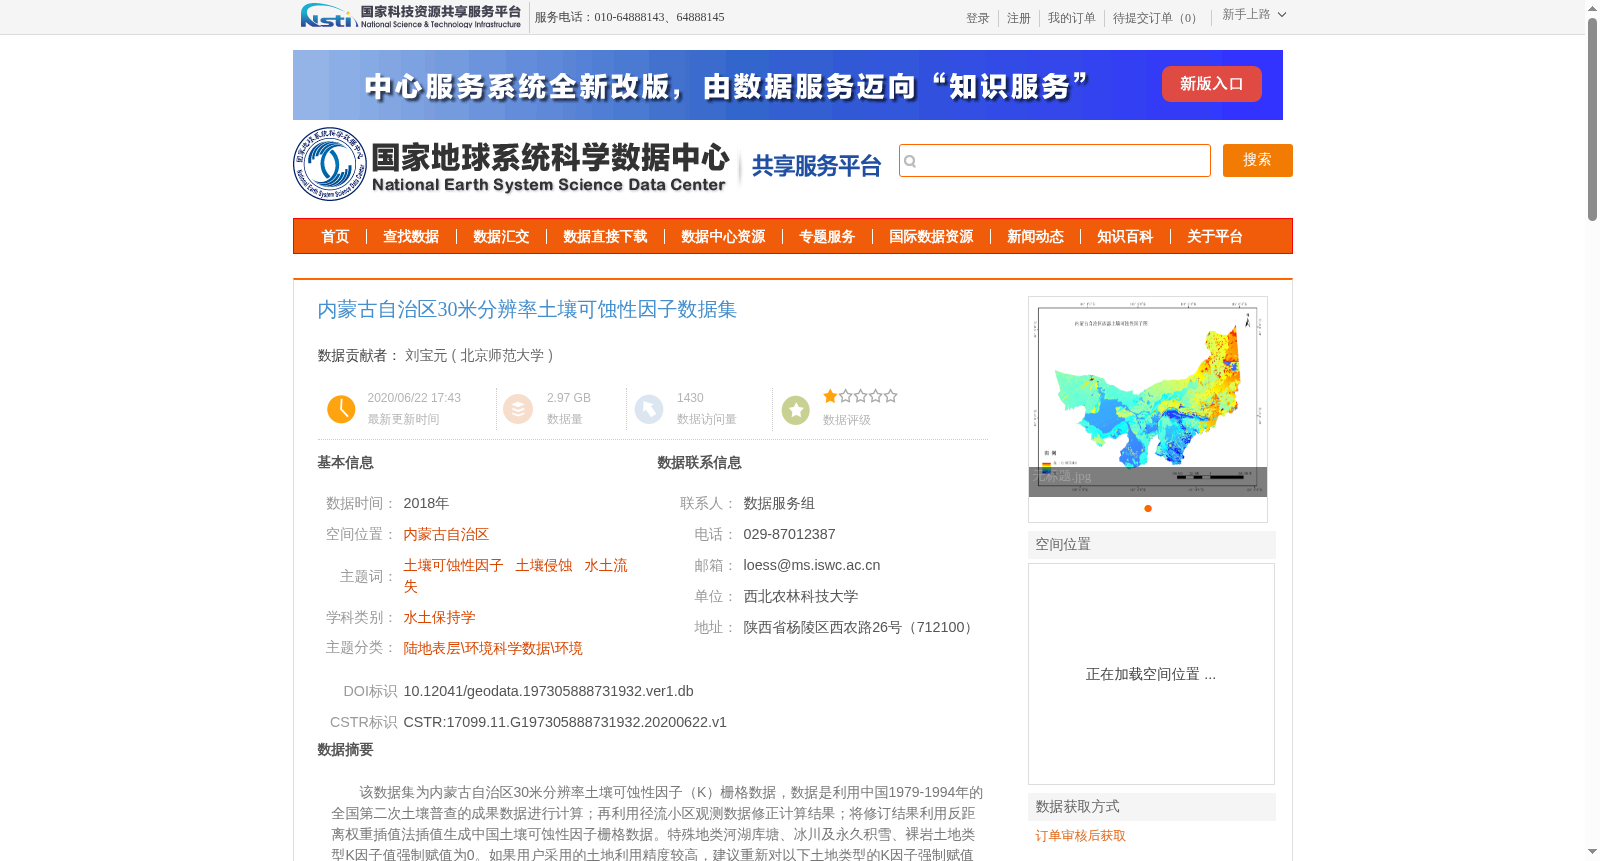Click the 土壤侵蚀 keyword link
The width and height of the screenshot is (1600, 861).
(544, 565)
